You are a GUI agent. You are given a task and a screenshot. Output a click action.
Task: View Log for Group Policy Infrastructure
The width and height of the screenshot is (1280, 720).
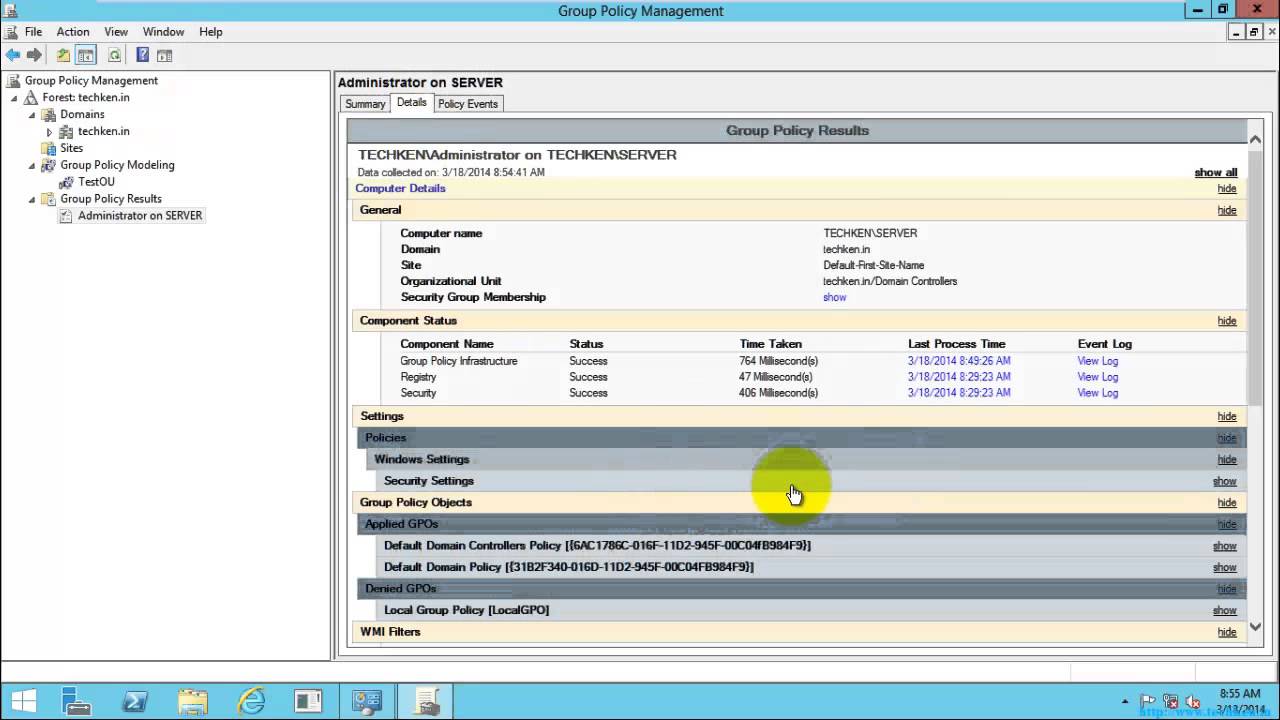[x=1097, y=361]
